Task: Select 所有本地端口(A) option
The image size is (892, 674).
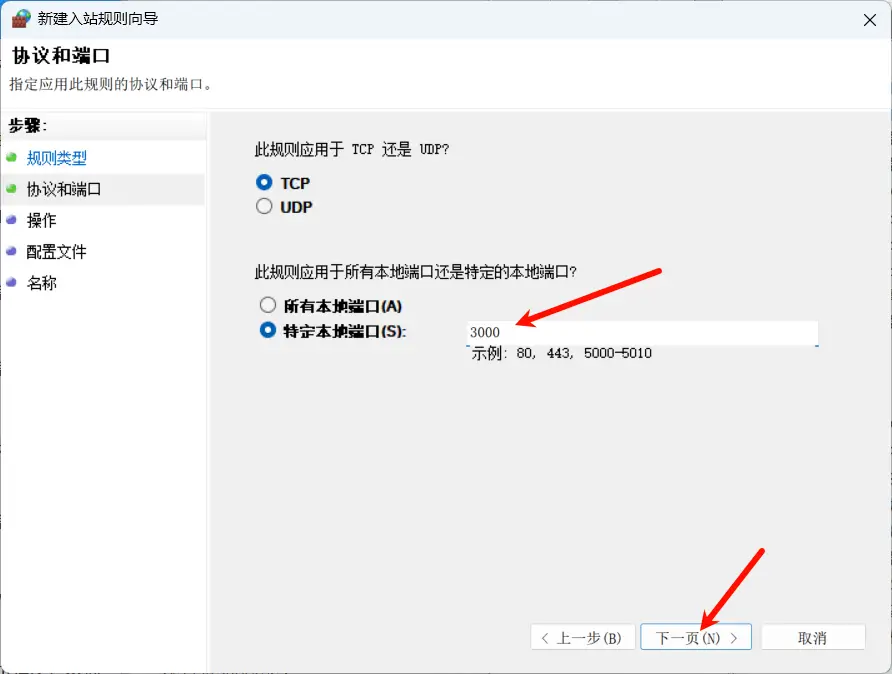Action: point(264,307)
